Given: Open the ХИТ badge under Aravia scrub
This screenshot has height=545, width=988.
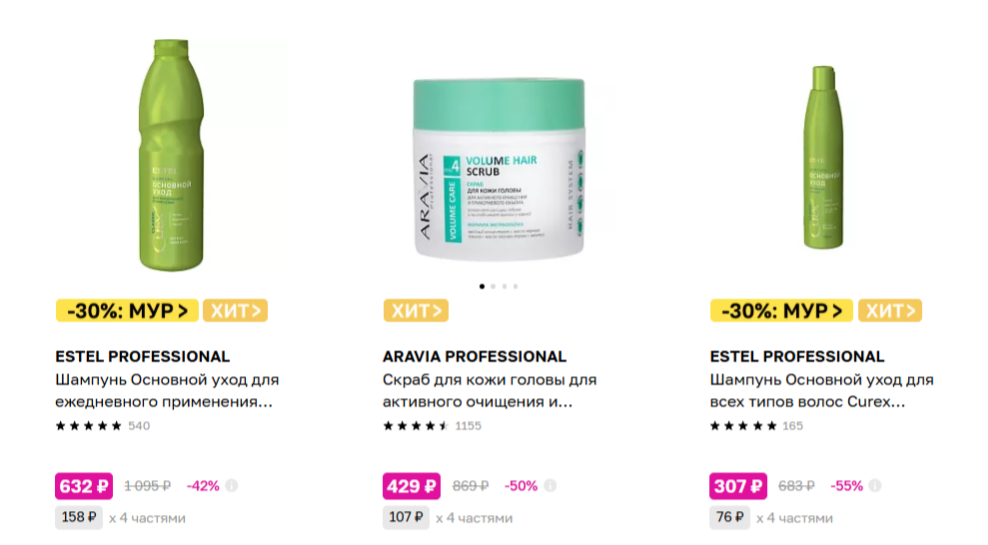Looking at the screenshot, I should 416,311.
